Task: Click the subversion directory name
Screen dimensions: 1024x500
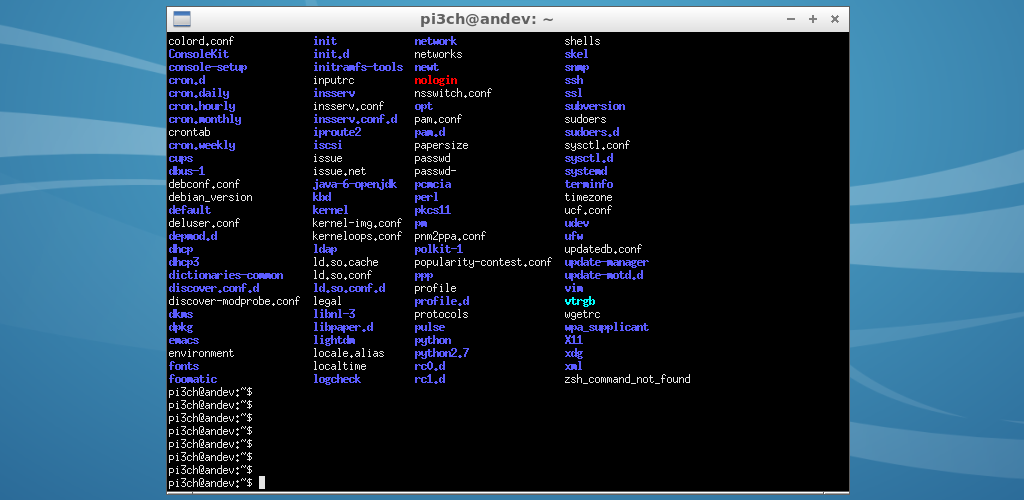Action: 595,106
